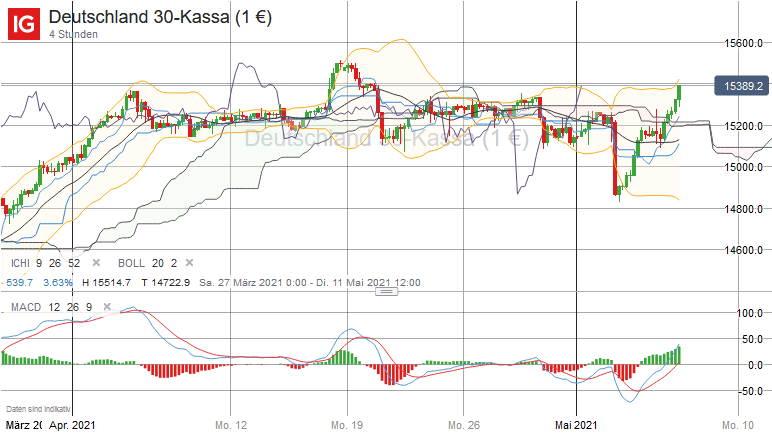Click the MACD -50.0 axis label

(x=750, y=391)
